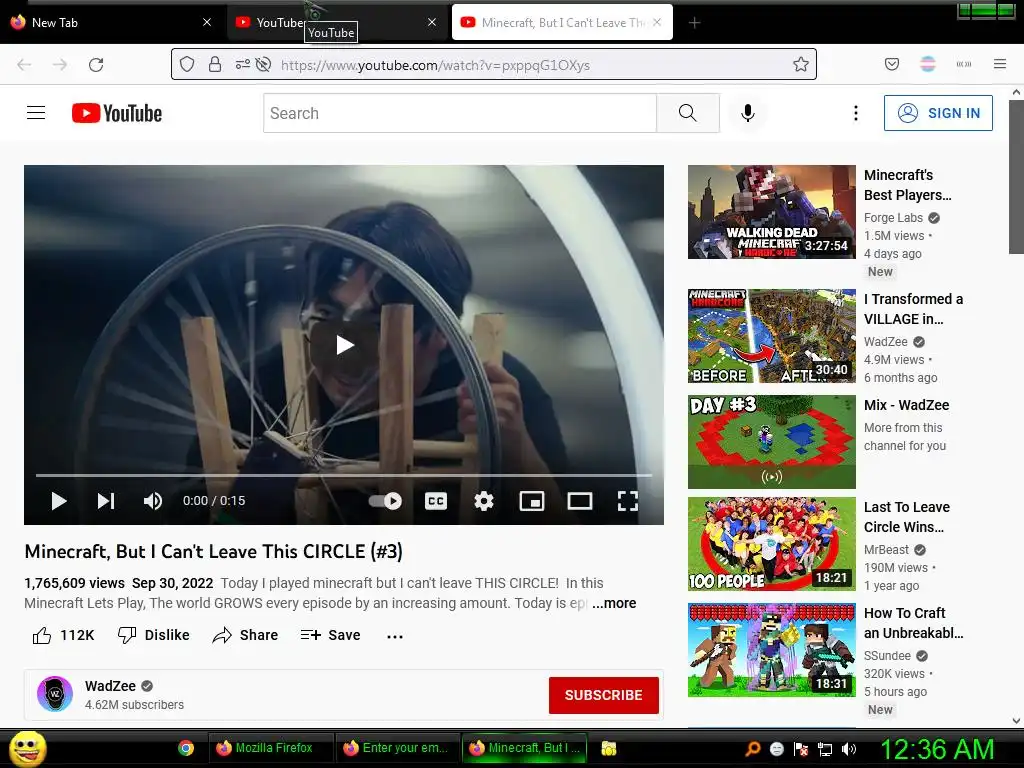
Task: Open taskbar clock 12:36 AM
Action: (x=937, y=749)
